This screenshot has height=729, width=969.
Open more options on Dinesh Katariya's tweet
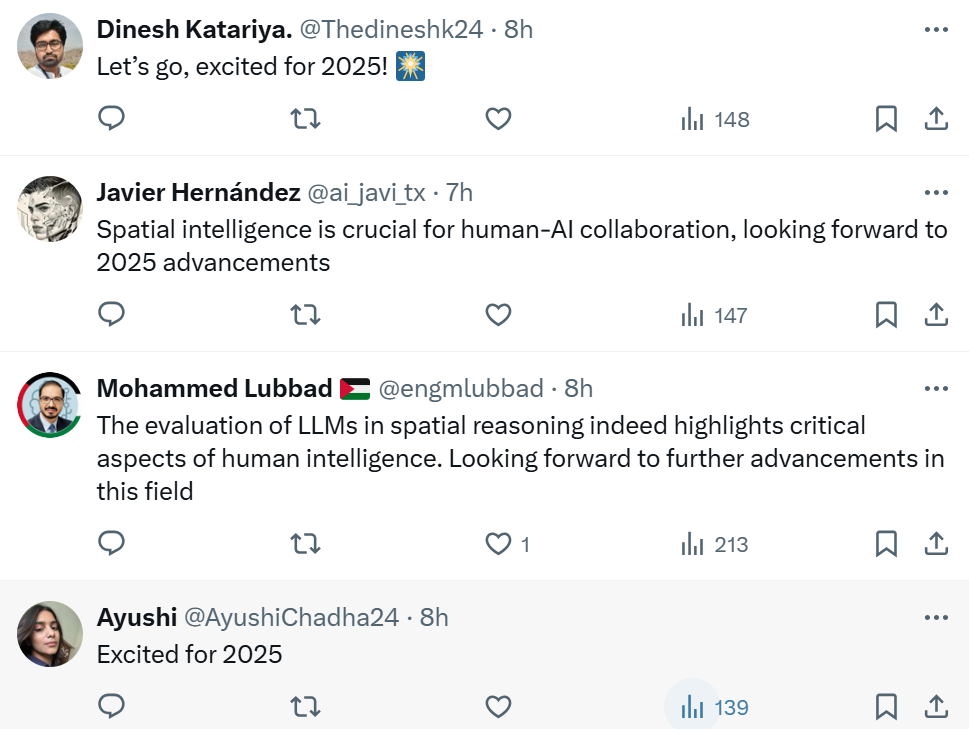936,30
